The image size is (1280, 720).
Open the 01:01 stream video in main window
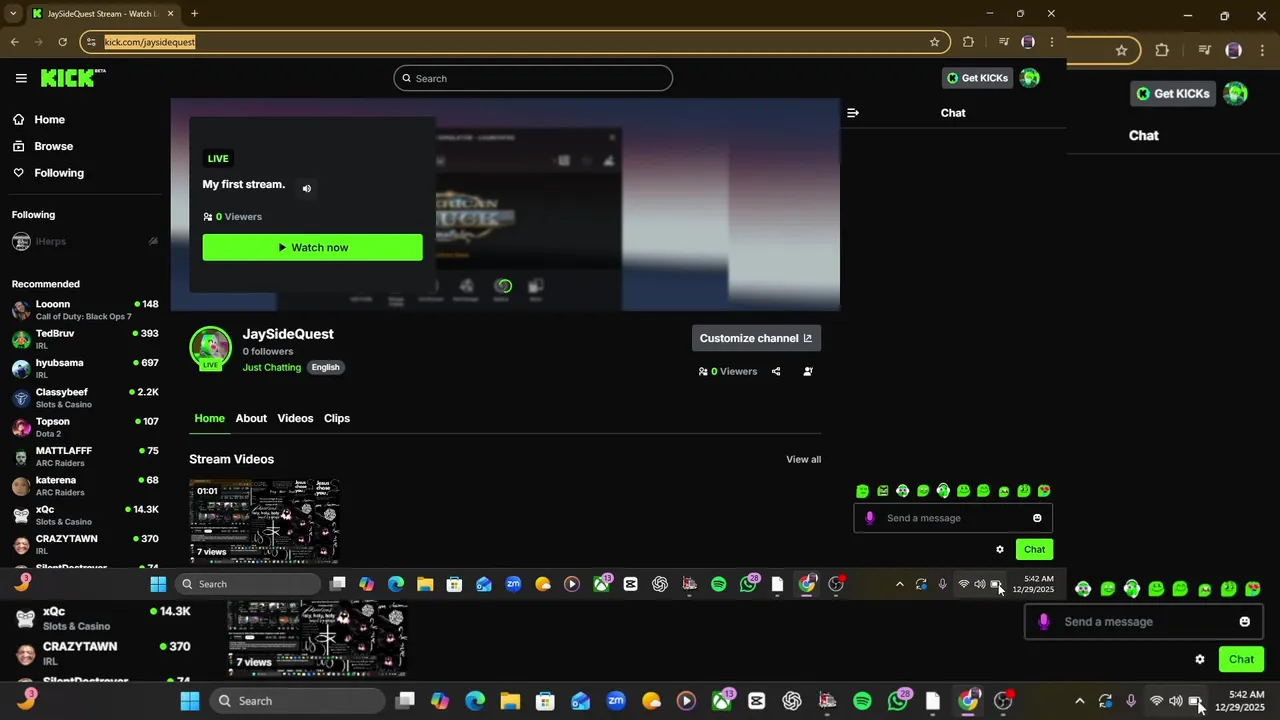point(264,521)
